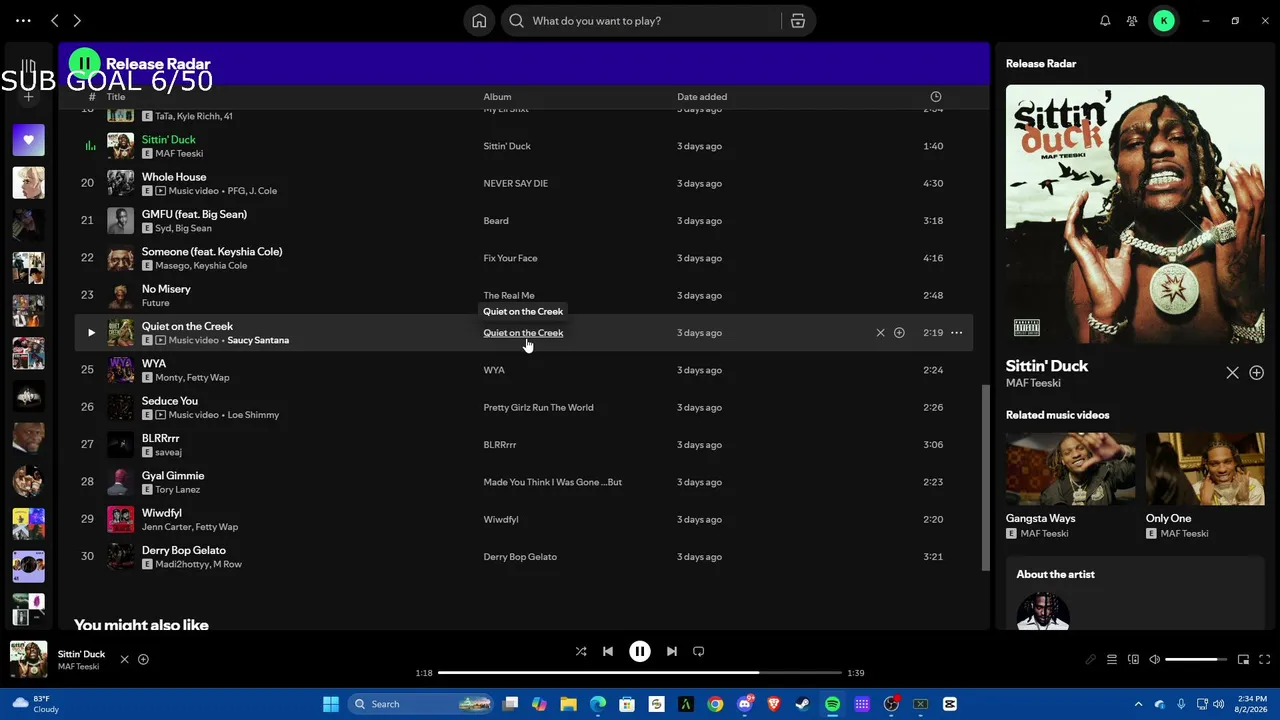Image resolution: width=1280 pixels, height=720 pixels.
Task: Skip to the previous track
Action: (x=608, y=652)
